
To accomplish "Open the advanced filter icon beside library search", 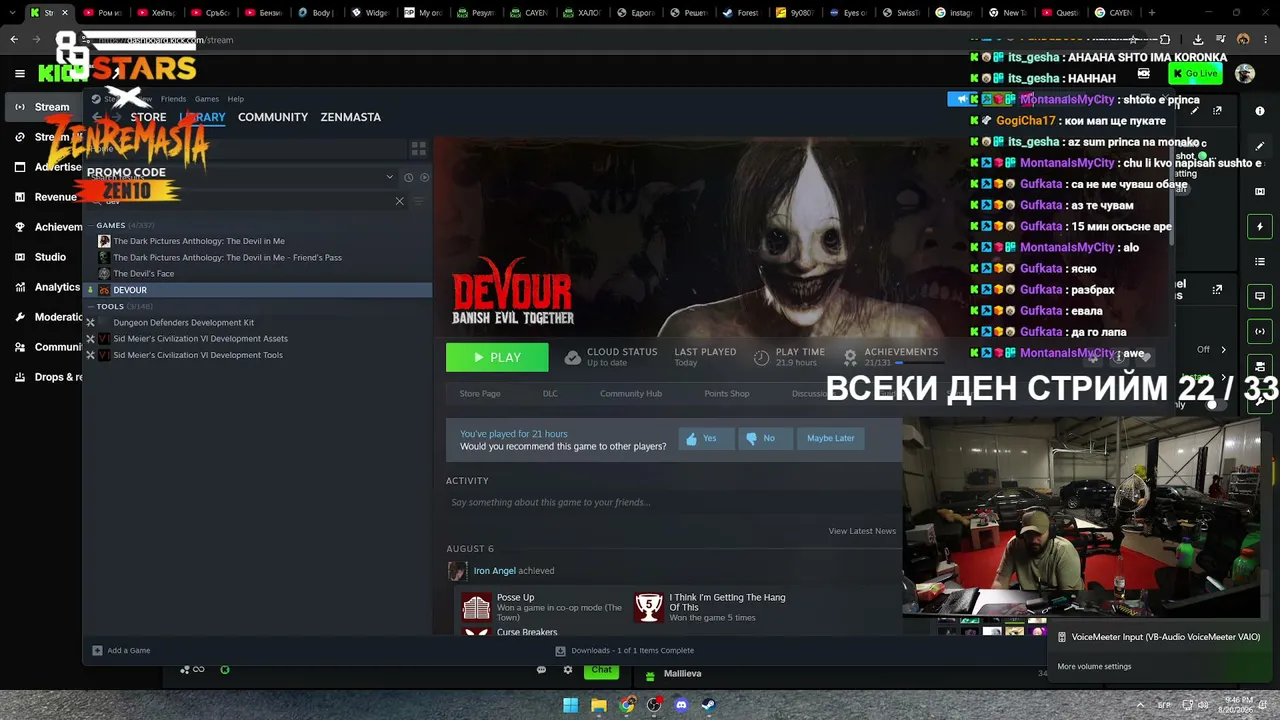I will [419, 201].
